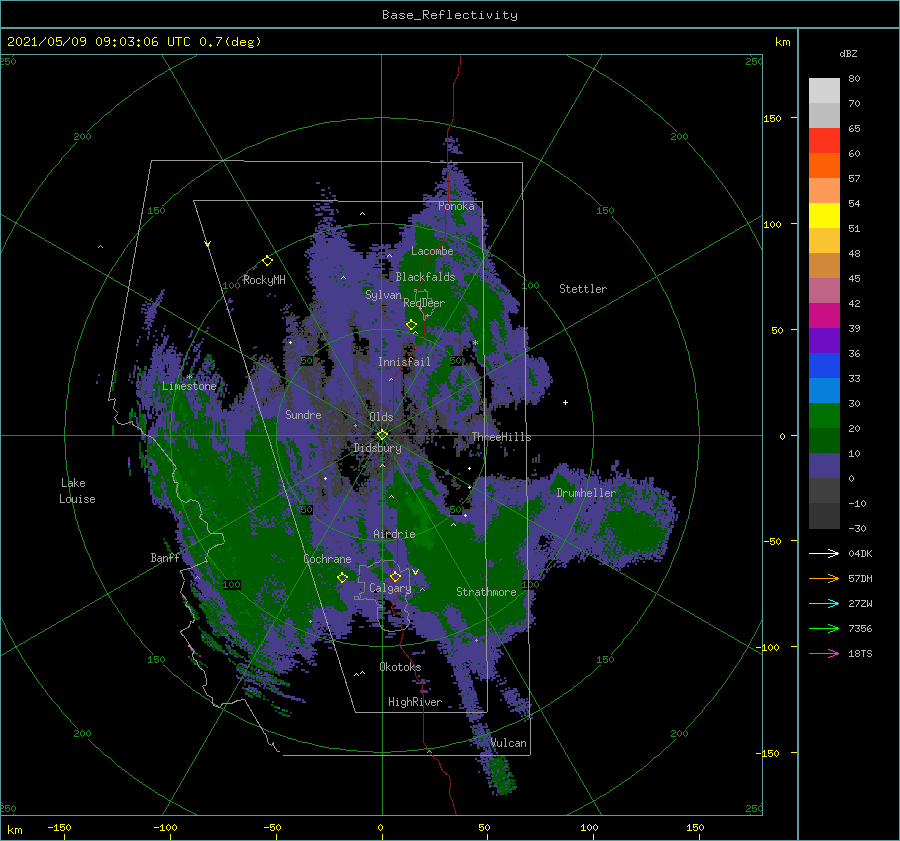
Task: Select the yellow diamond marker above Calgary label
Action: (x=395, y=576)
